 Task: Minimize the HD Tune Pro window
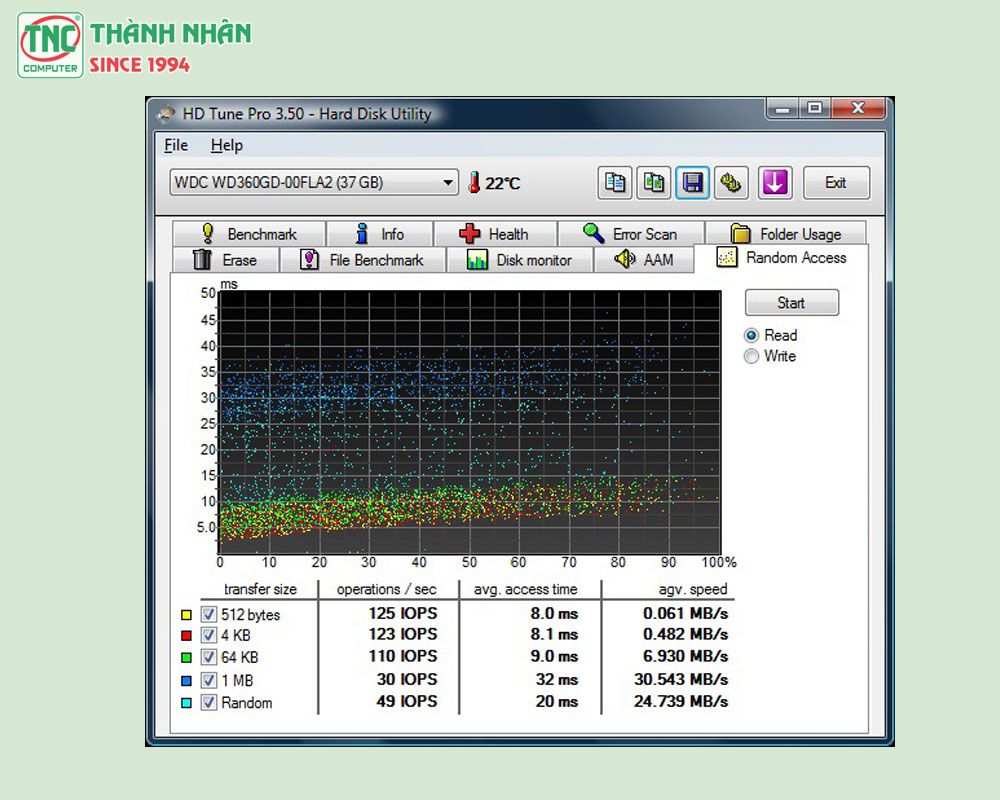783,108
